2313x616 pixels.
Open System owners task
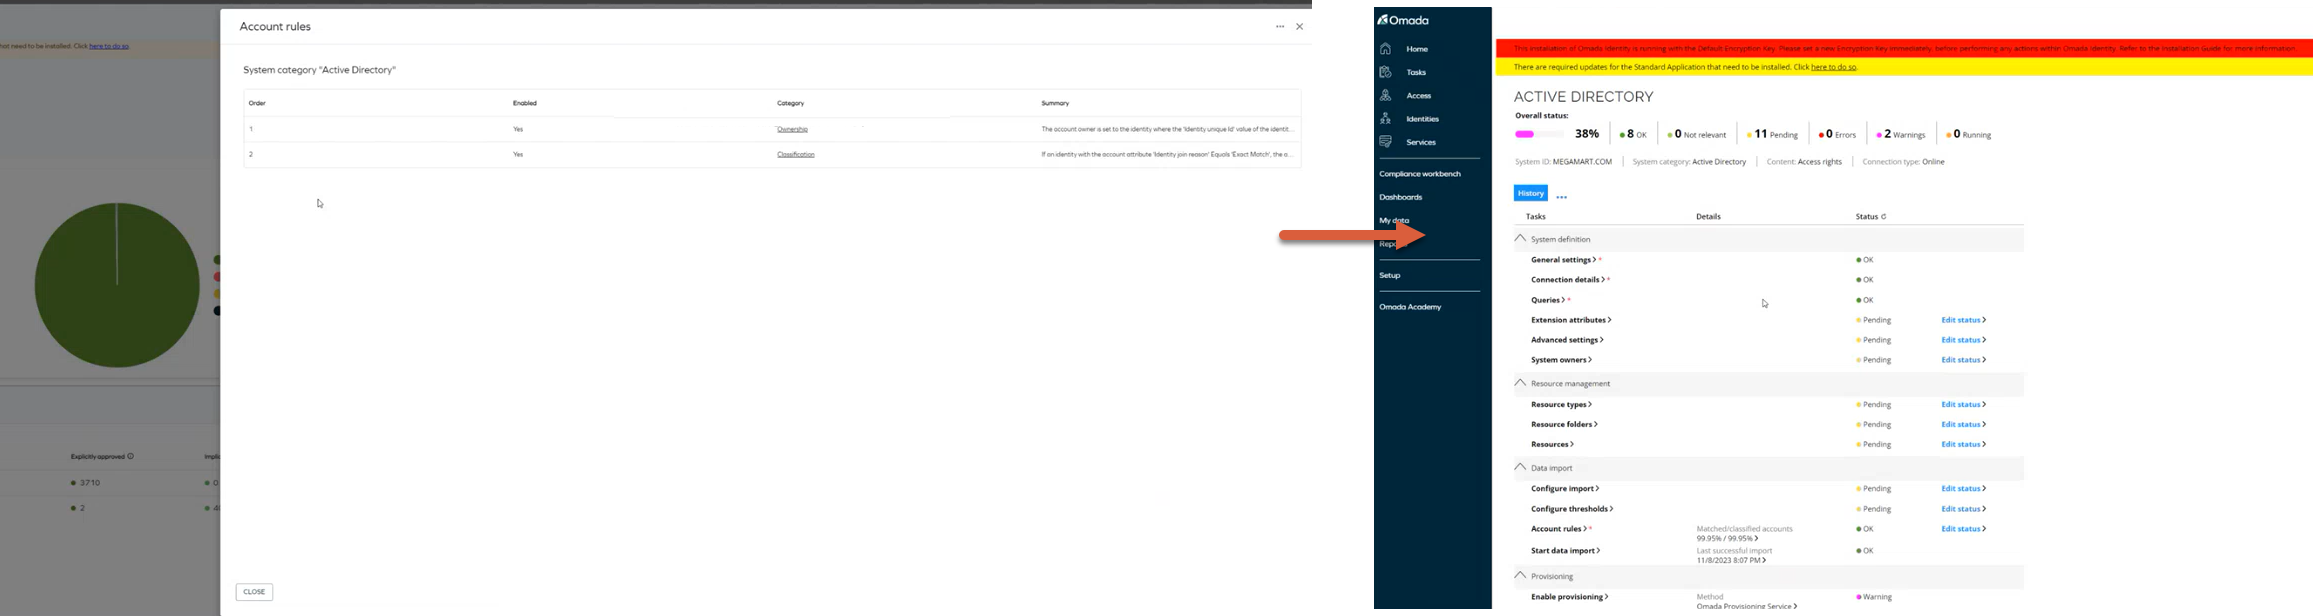click(x=1561, y=360)
